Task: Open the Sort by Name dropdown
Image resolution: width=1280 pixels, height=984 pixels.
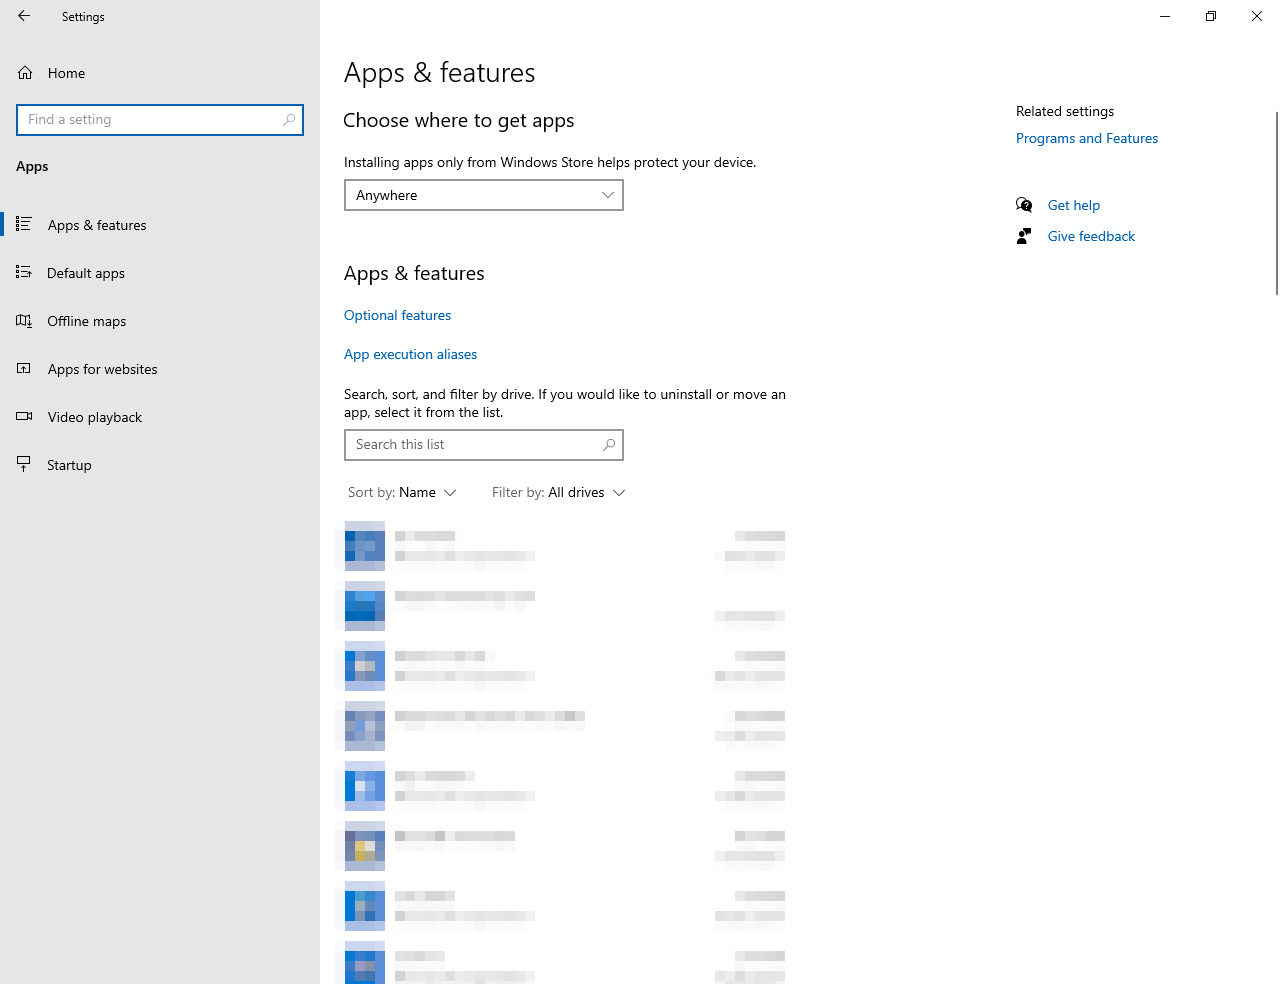Action: coord(402,493)
